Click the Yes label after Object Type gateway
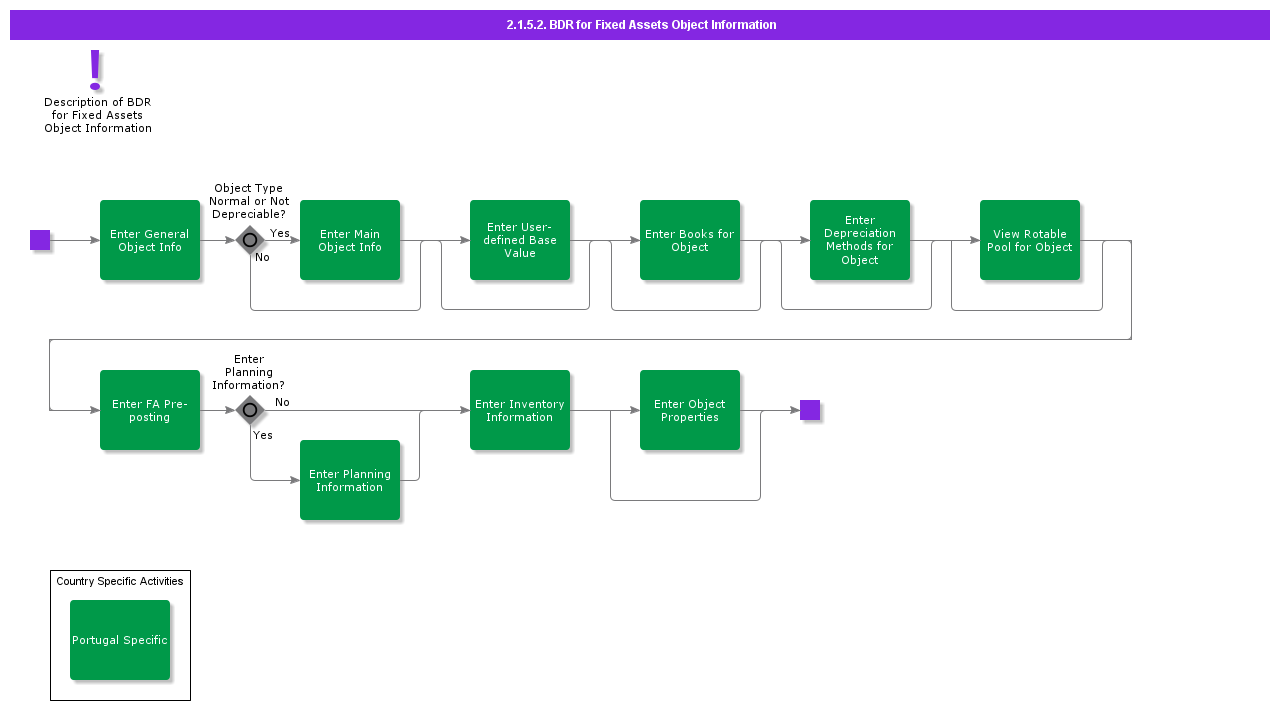Screen dimensions: 1280x710 point(280,233)
